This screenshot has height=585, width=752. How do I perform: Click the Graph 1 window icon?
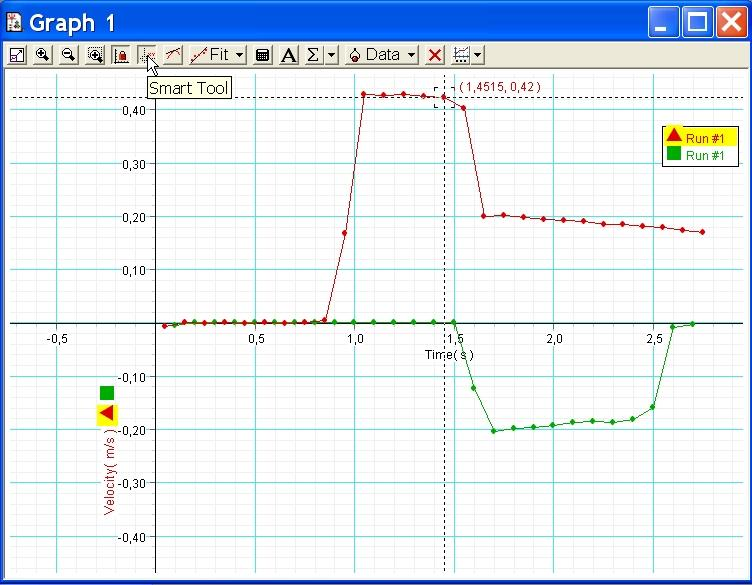pyautogui.click(x=14, y=22)
